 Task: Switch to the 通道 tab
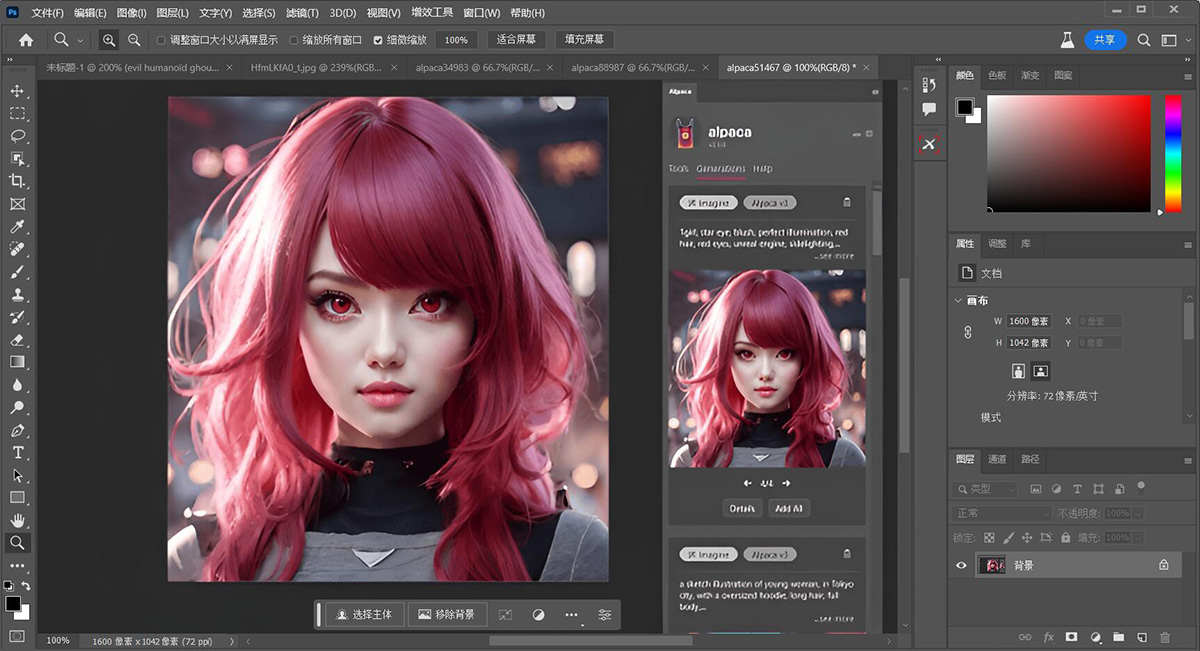pos(997,459)
